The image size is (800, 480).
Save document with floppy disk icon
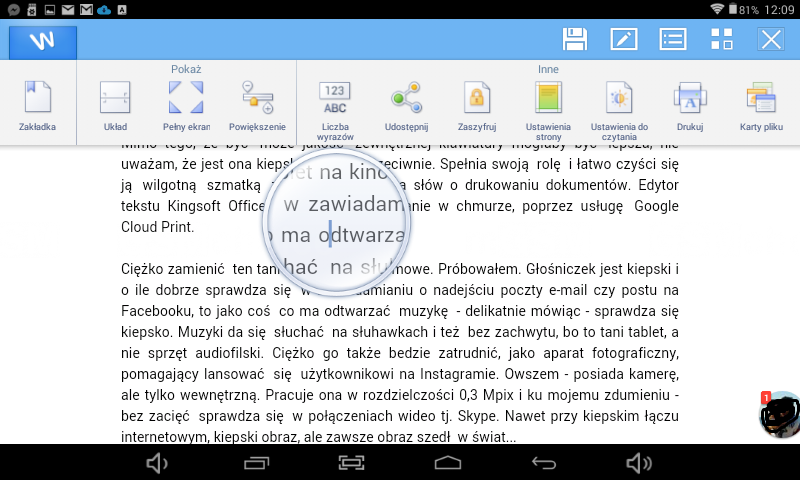[575, 40]
